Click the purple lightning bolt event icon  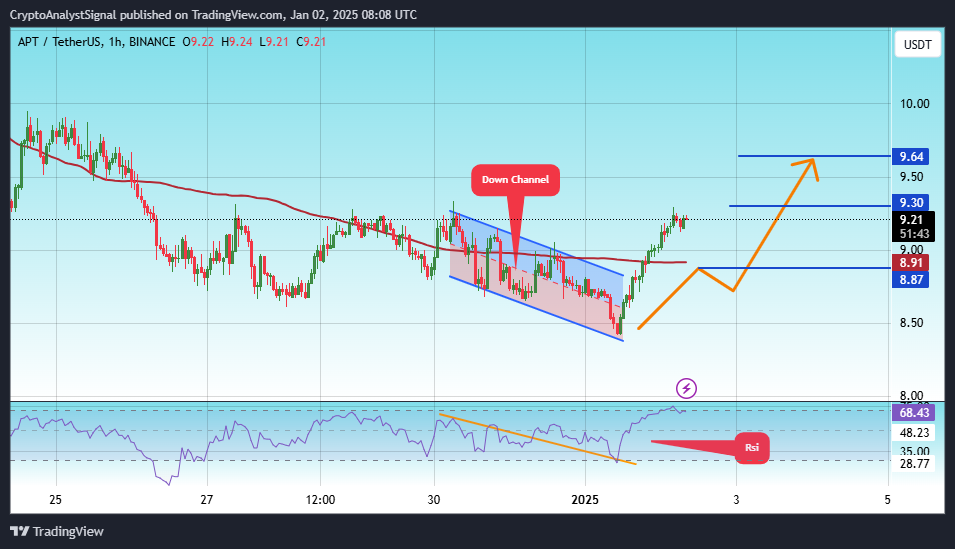pos(686,388)
